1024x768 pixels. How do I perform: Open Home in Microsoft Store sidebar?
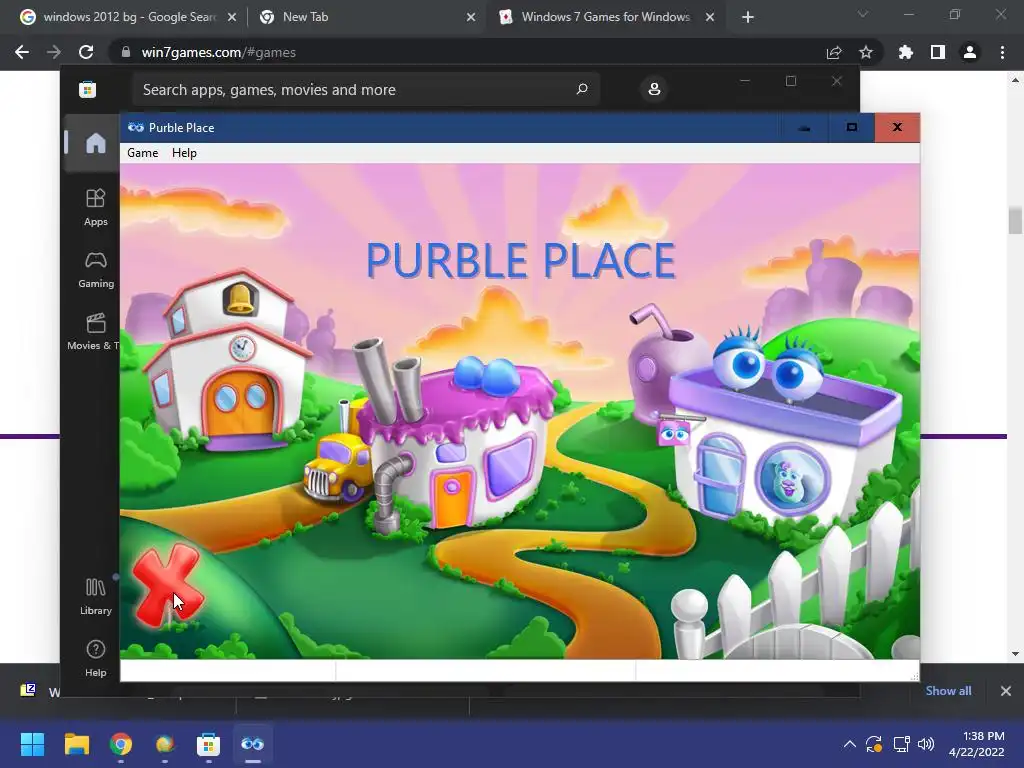coord(95,143)
